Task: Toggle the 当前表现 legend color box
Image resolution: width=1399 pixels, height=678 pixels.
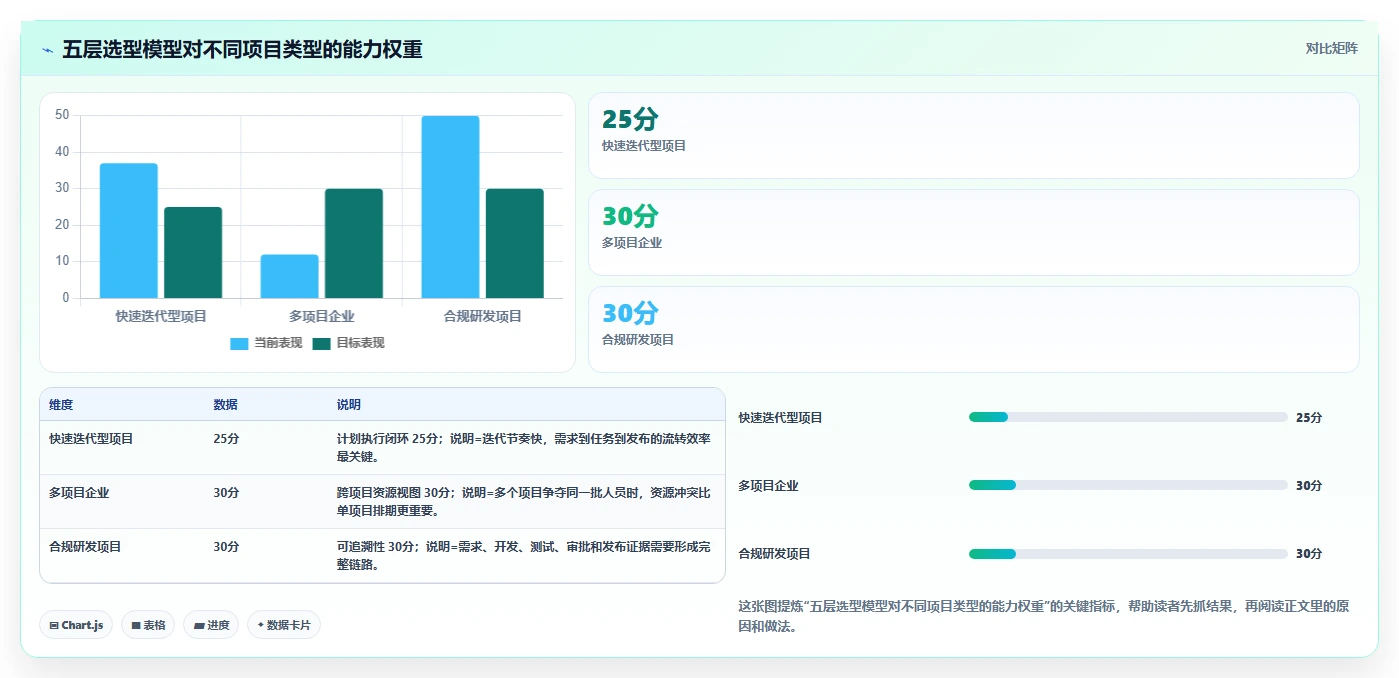Action: (x=239, y=343)
